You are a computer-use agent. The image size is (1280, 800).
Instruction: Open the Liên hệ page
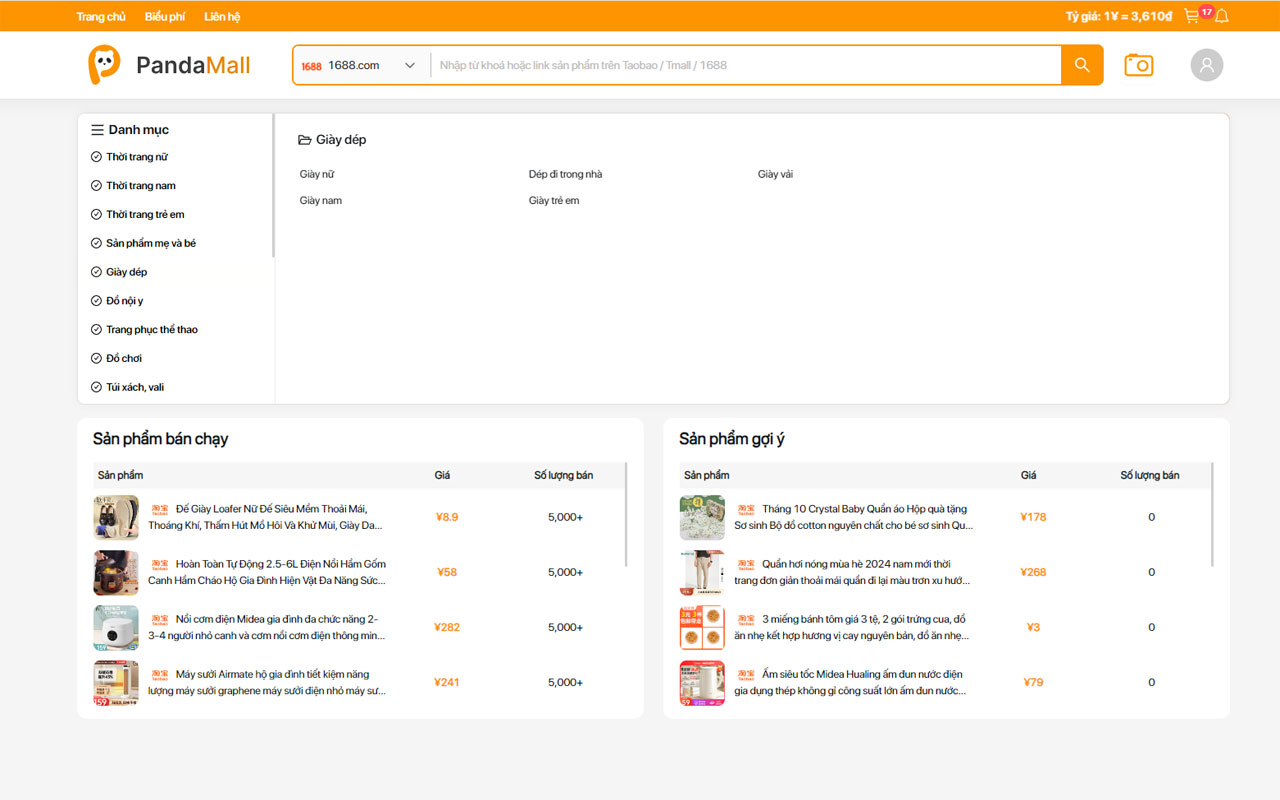tap(222, 17)
